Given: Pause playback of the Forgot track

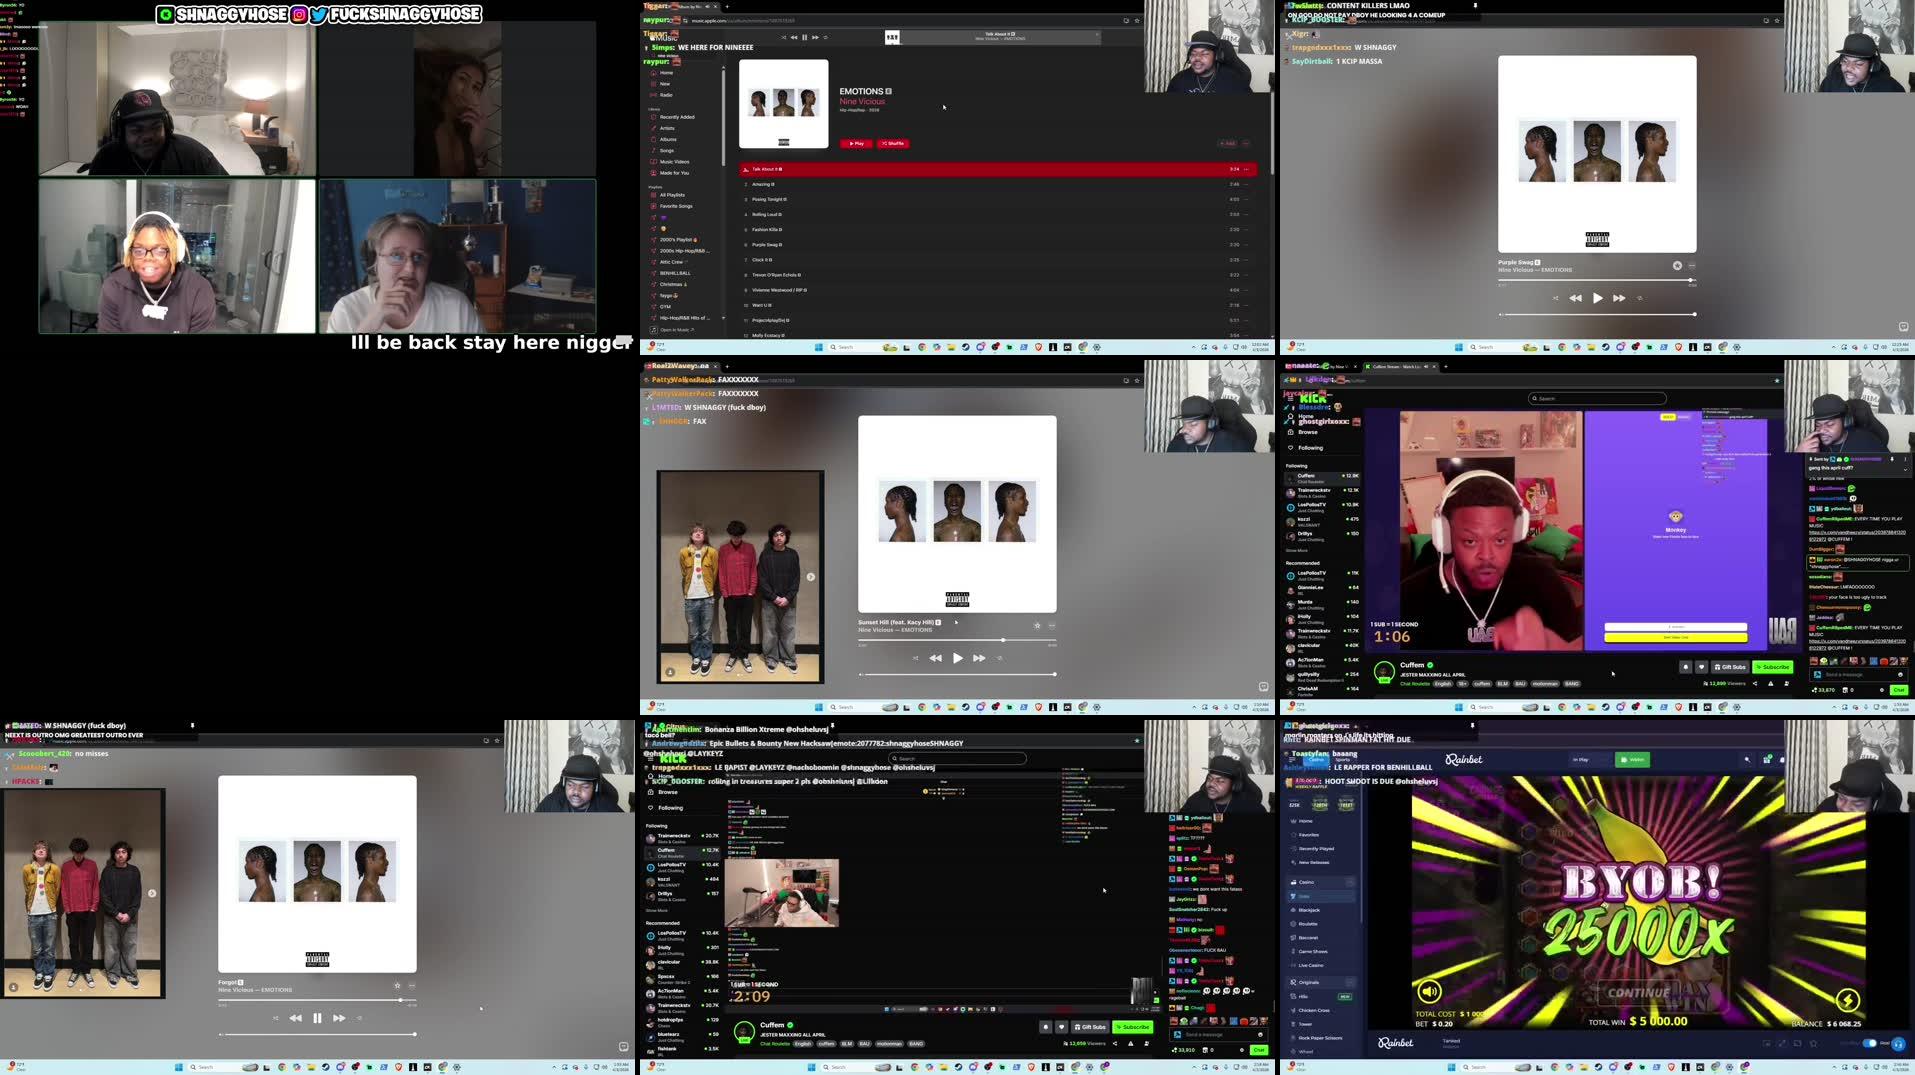Looking at the screenshot, I should pyautogui.click(x=317, y=1017).
